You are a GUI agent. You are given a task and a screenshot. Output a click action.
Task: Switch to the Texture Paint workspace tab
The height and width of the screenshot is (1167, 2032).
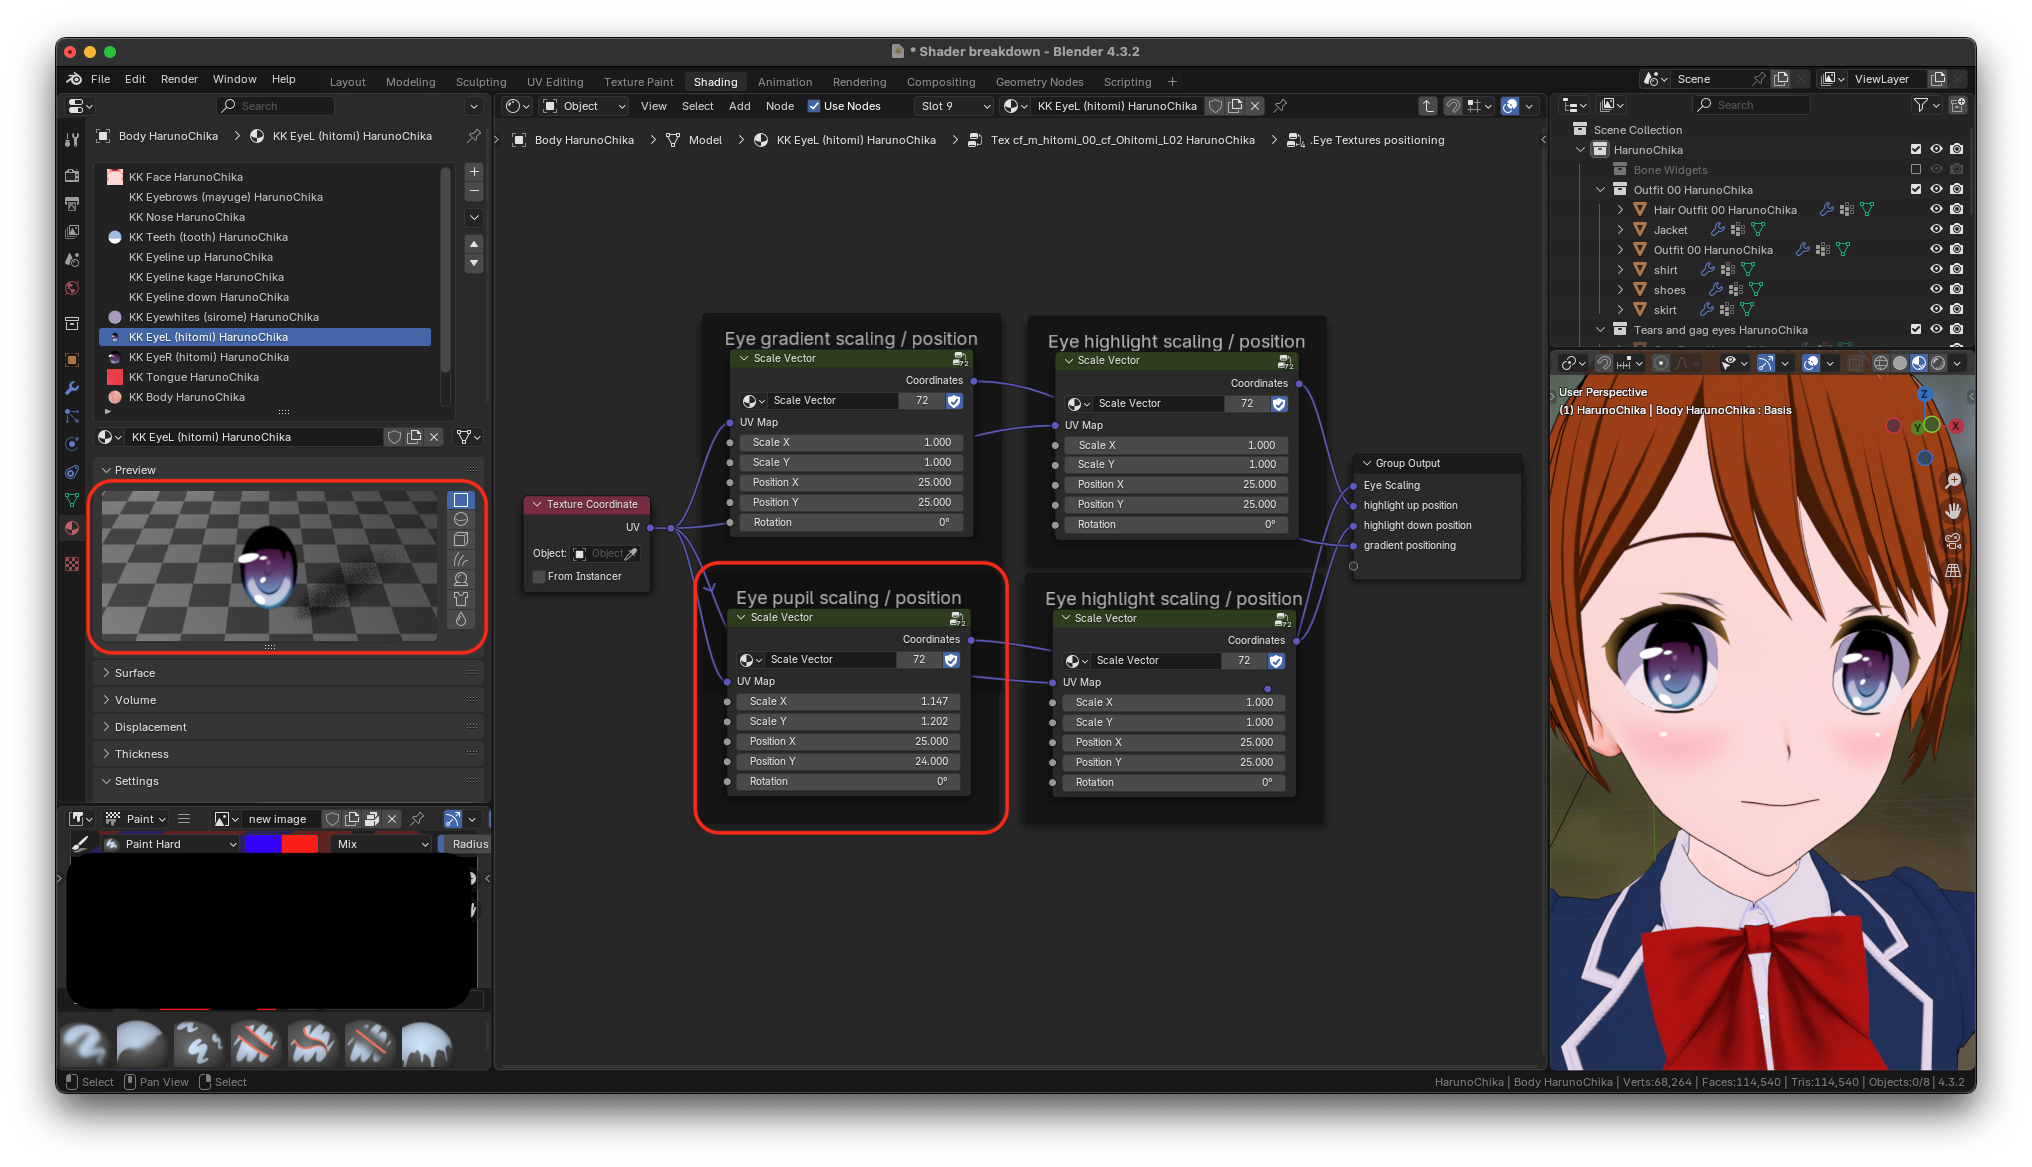[638, 82]
